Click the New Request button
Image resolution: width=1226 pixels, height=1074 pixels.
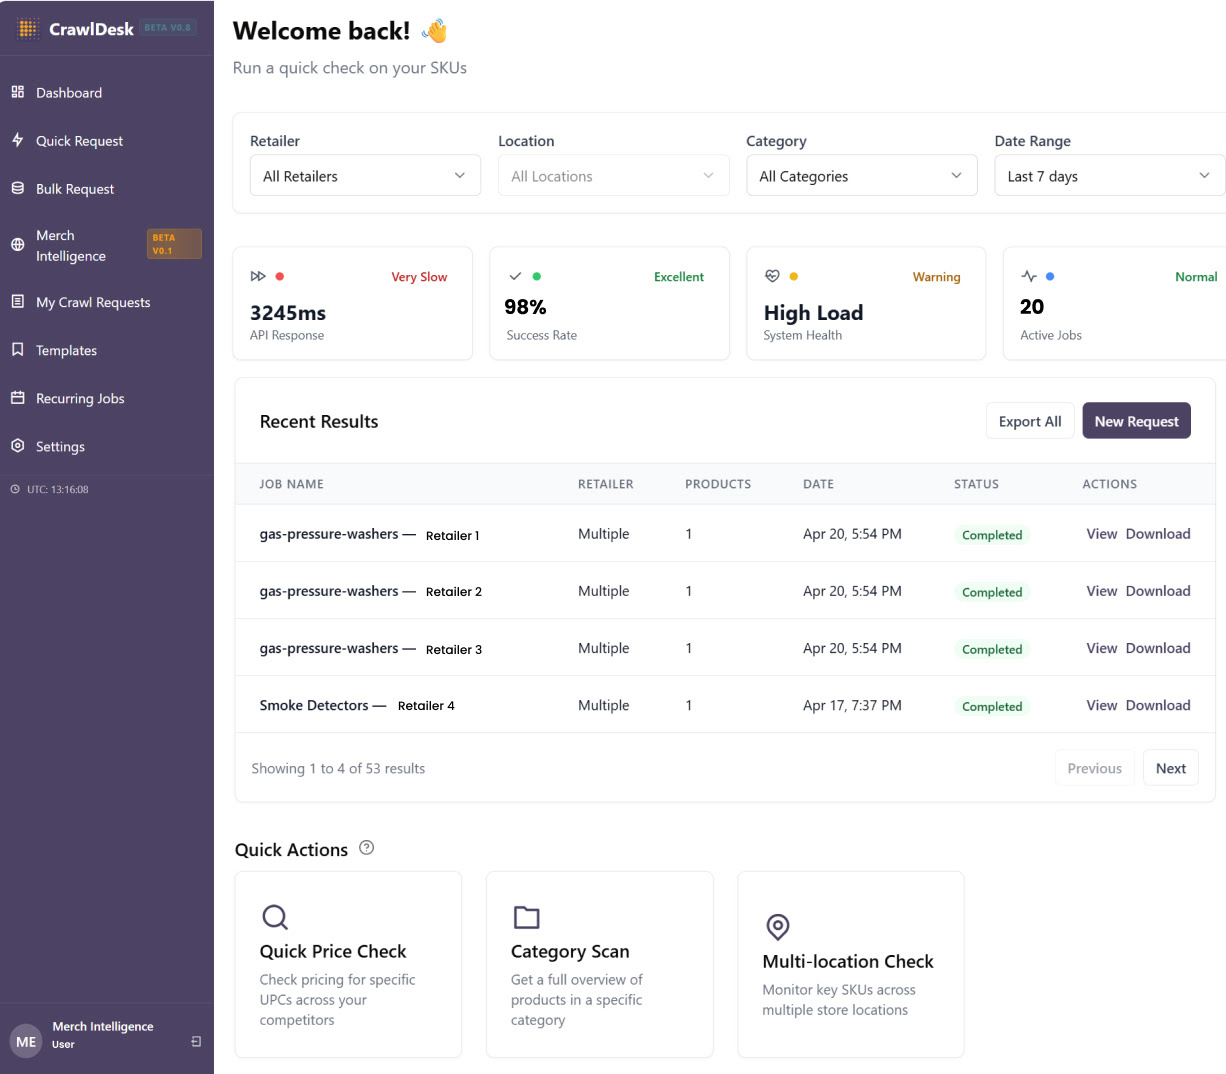1136,421
